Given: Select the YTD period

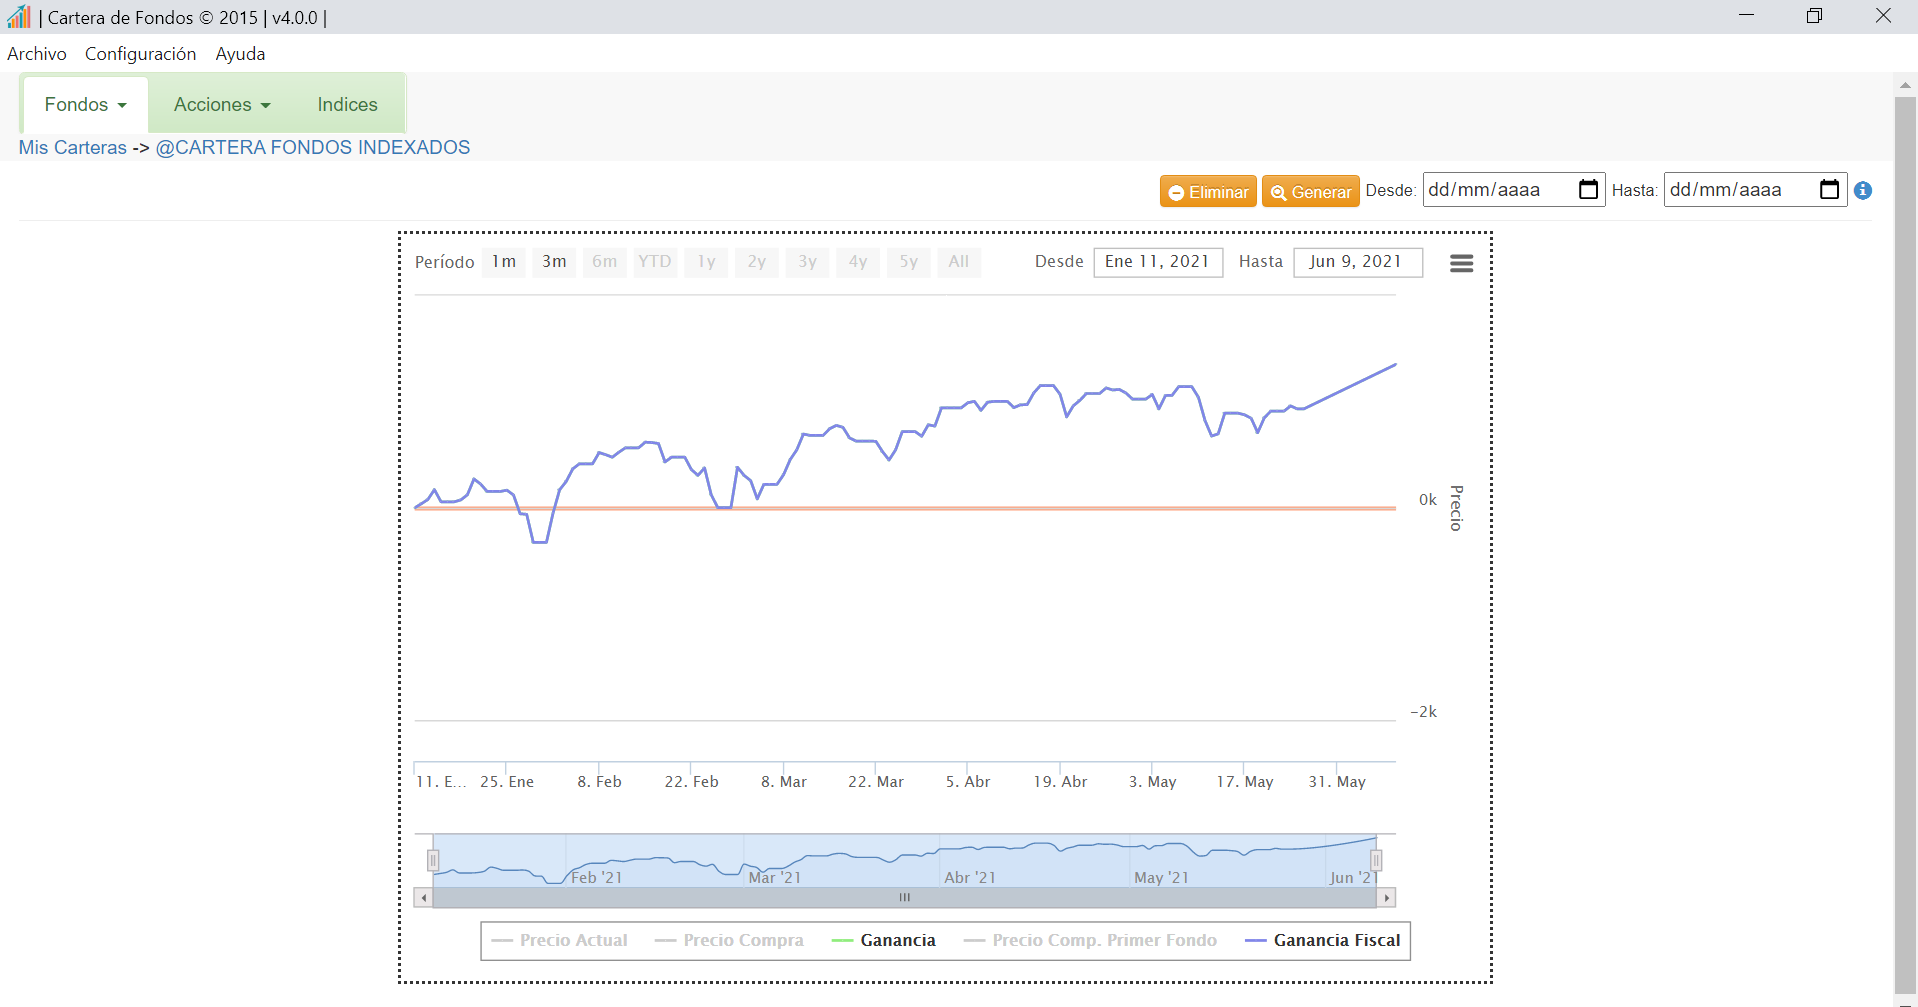Looking at the screenshot, I should coord(655,262).
